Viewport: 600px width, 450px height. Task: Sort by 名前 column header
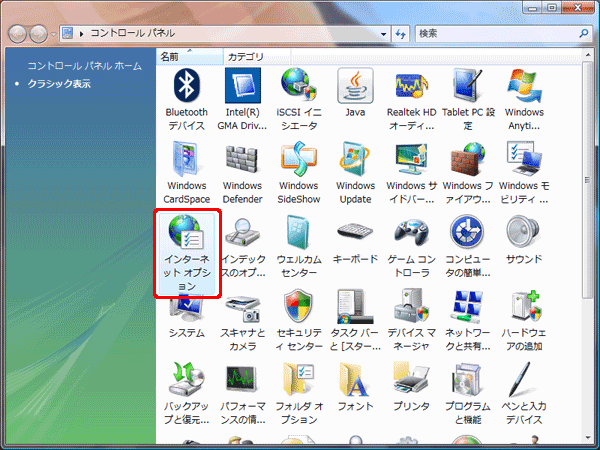(x=189, y=57)
